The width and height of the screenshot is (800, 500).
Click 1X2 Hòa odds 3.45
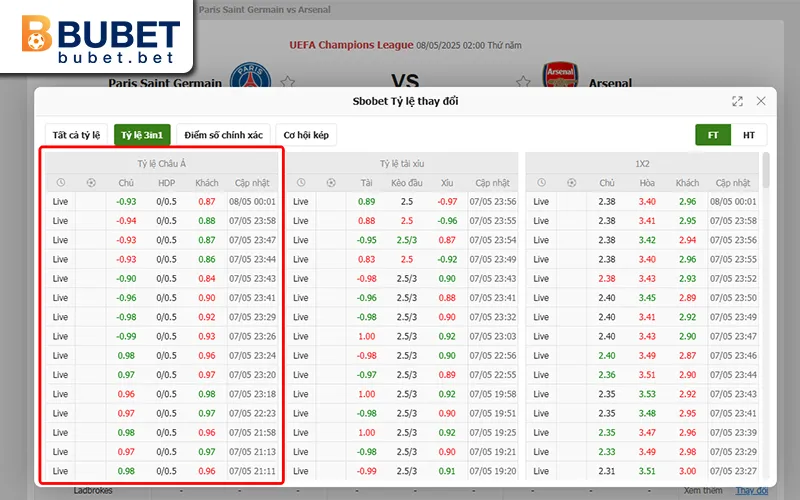[x=647, y=298]
